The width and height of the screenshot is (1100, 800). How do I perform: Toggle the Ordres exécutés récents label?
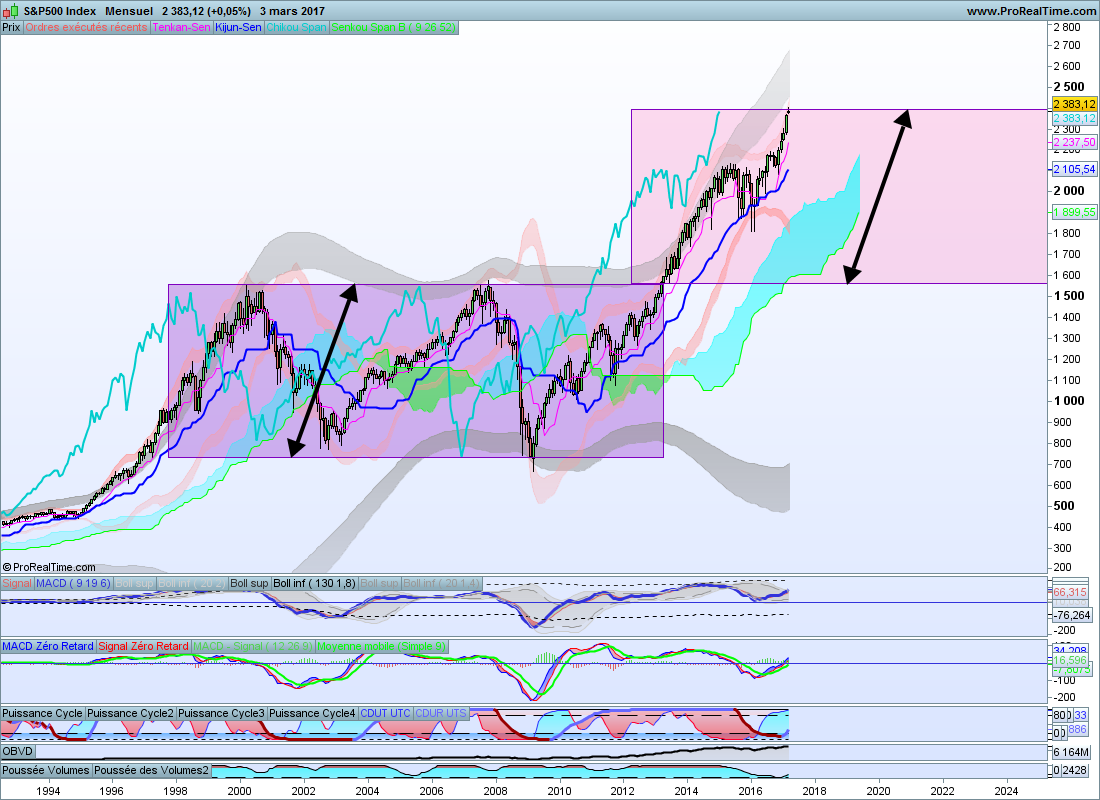coord(86,27)
